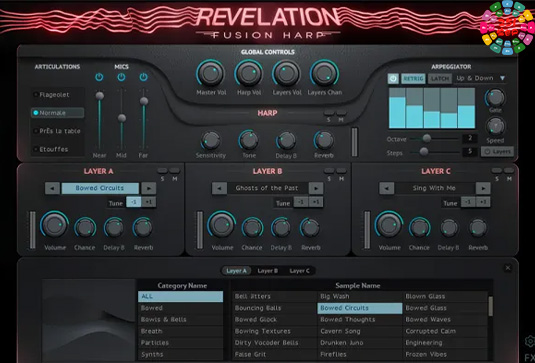Adjust the Near mic fader

point(100,96)
